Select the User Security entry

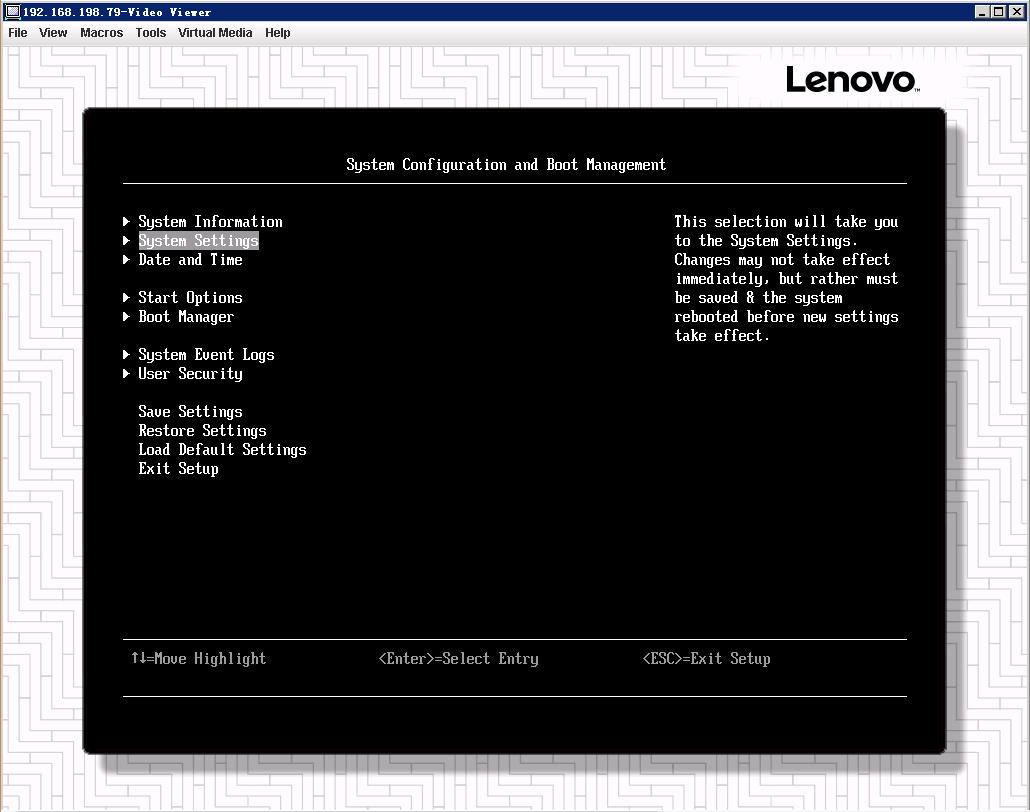[190, 373]
